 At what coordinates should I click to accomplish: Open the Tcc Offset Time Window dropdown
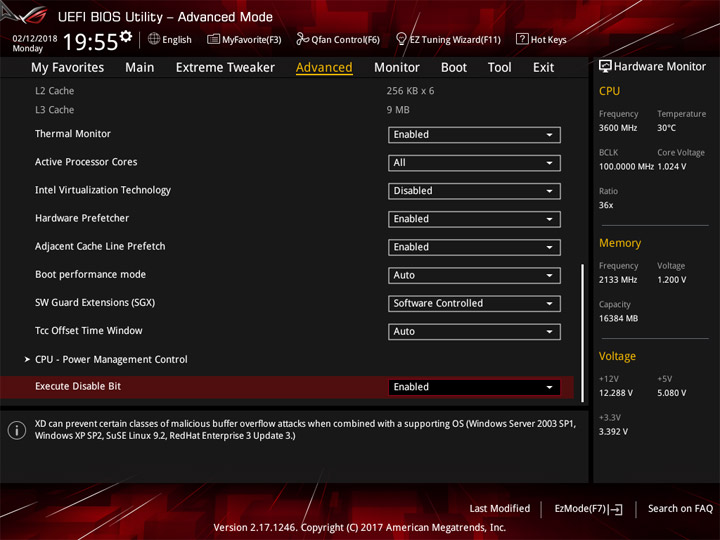pos(474,332)
